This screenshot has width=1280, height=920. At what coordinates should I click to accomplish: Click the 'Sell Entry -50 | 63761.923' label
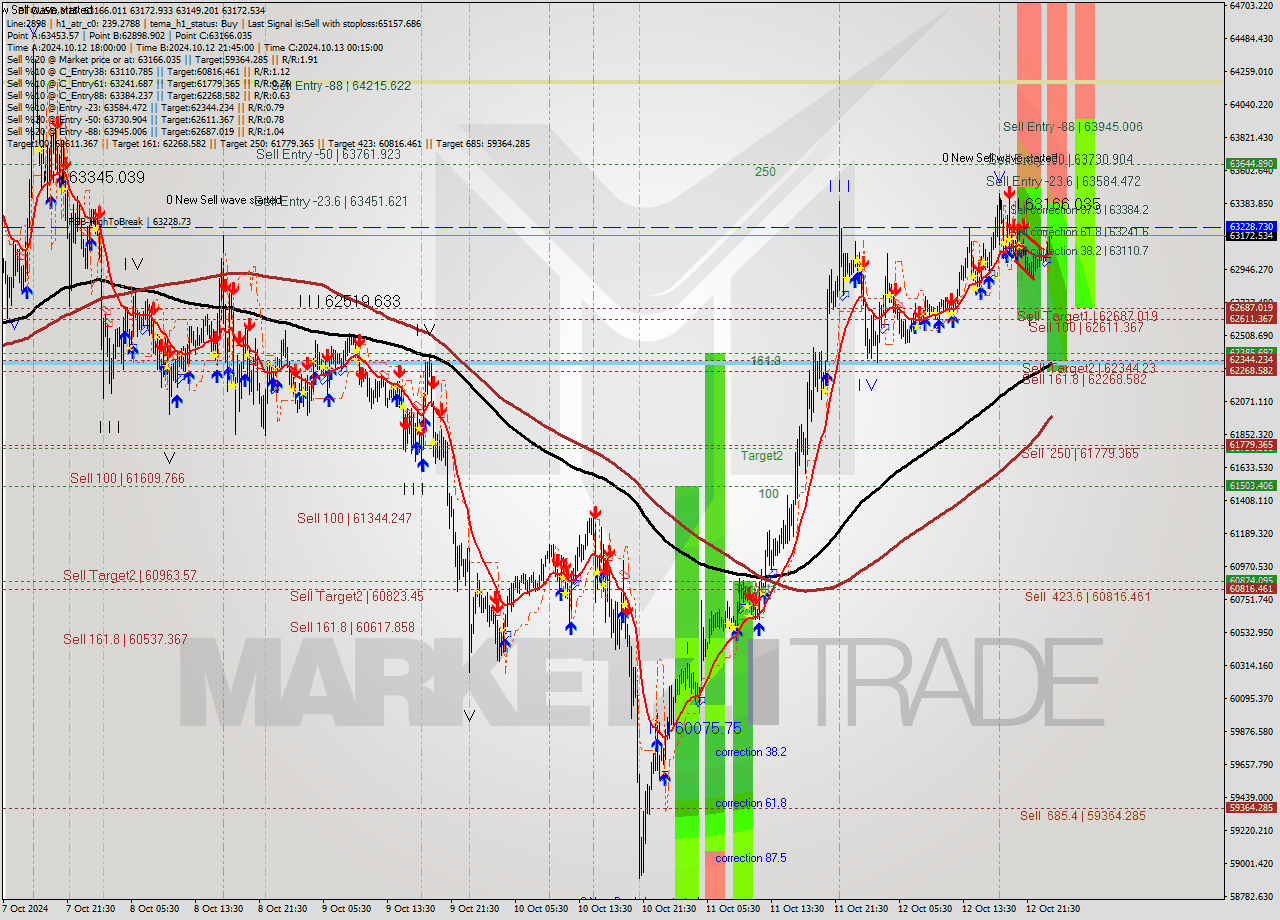click(x=328, y=154)
